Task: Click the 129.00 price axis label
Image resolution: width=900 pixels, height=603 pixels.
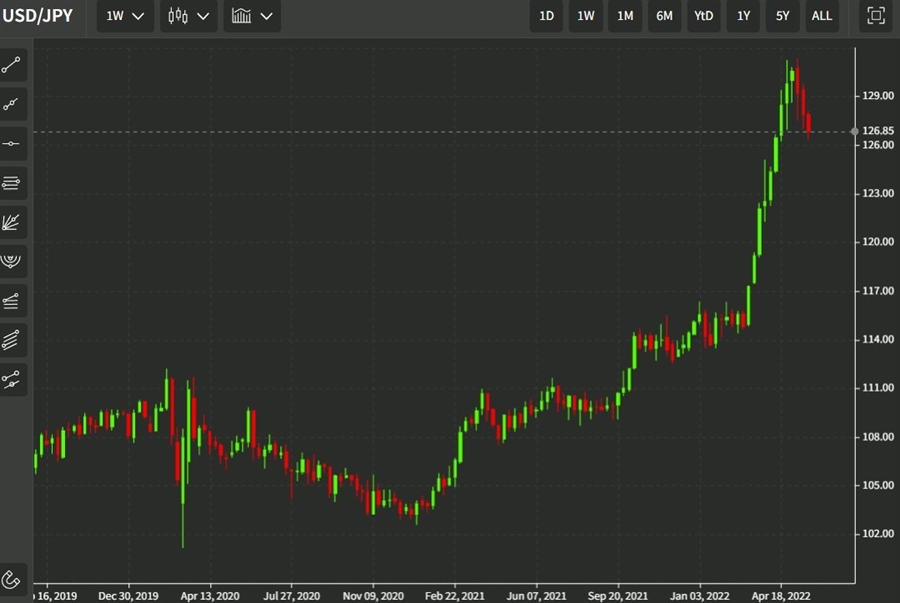Action: [x=878, y=96]
